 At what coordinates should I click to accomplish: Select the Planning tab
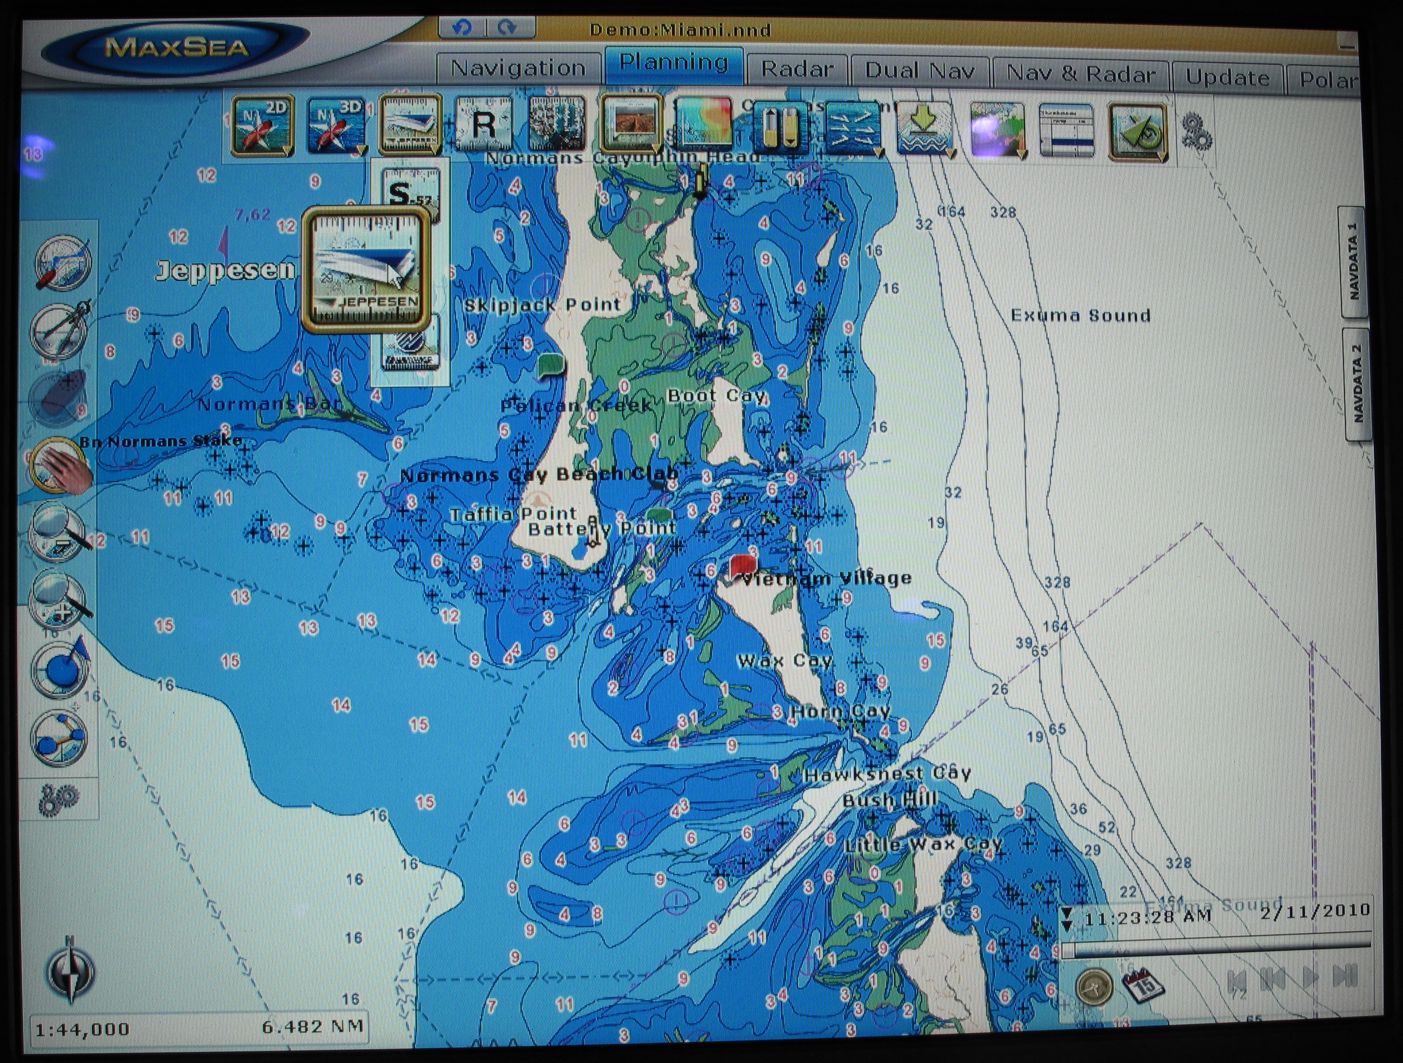pyautogui.click(x=674, y=63)
